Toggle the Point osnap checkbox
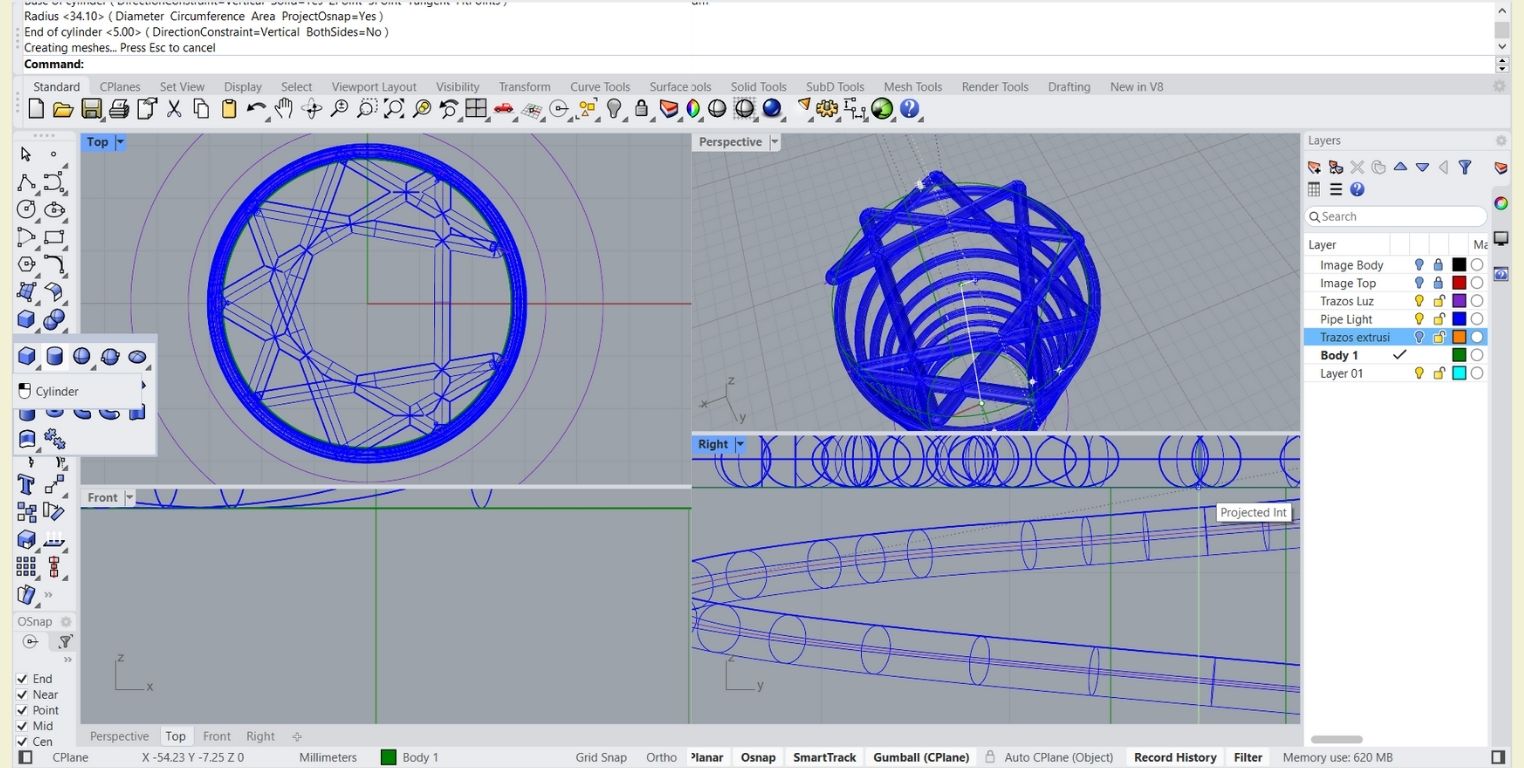This screenshot has height=768, width=1524. [22, 711]
